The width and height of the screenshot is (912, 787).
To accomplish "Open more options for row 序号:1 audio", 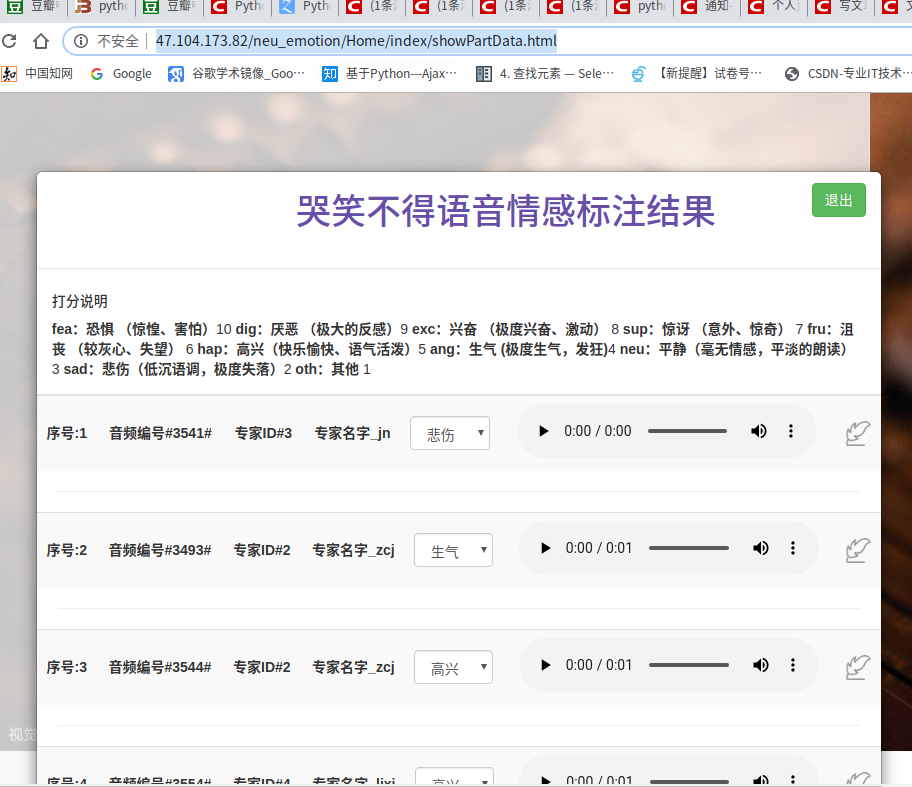I will (x=790, y=431).
